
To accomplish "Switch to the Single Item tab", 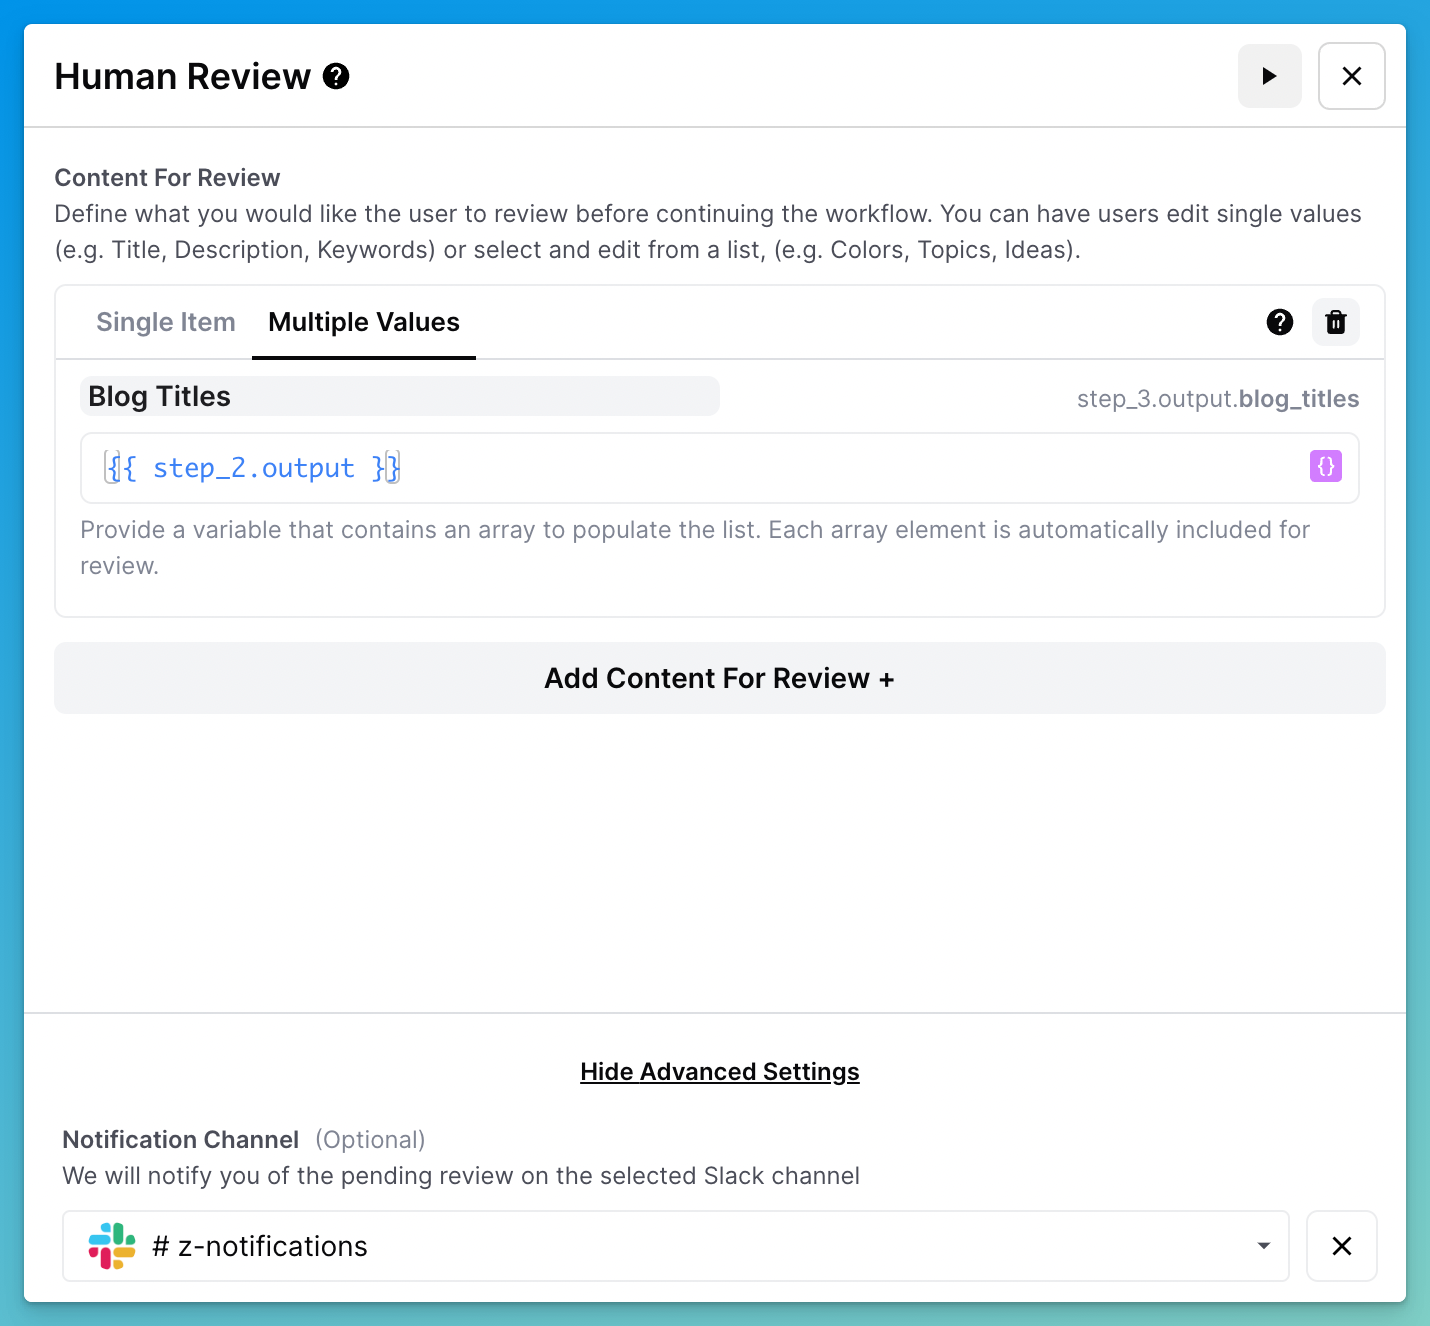I will click(x=166, y=322).
